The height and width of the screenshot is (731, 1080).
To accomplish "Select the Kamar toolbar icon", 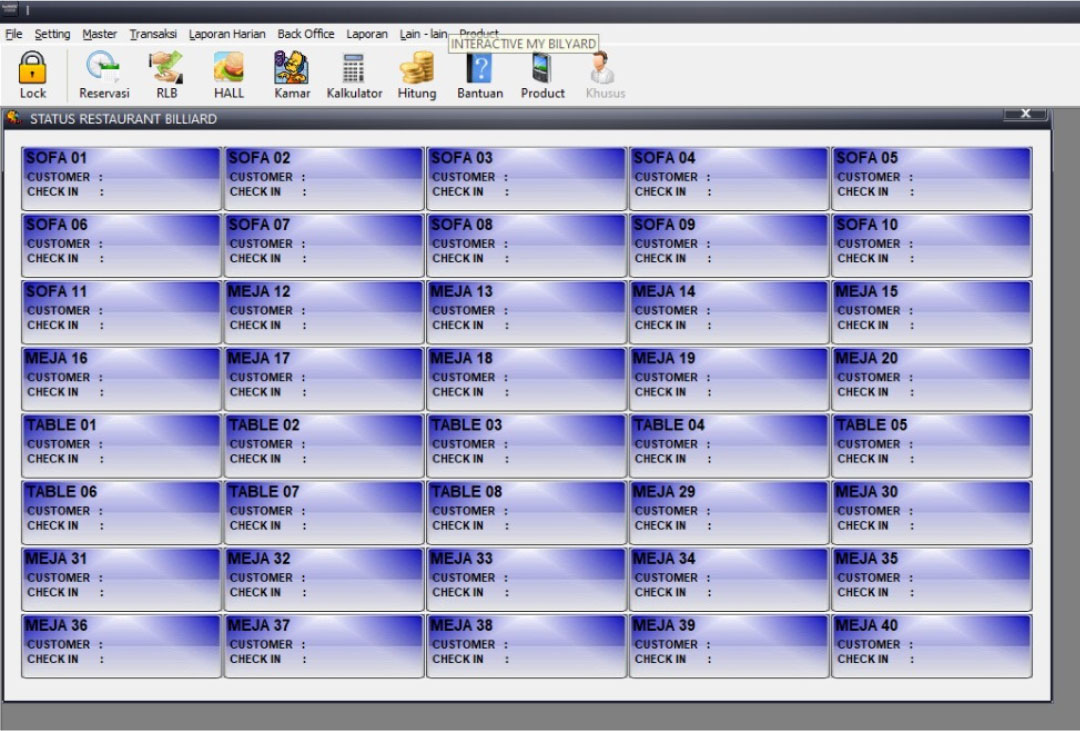I will tap(292, 69).
